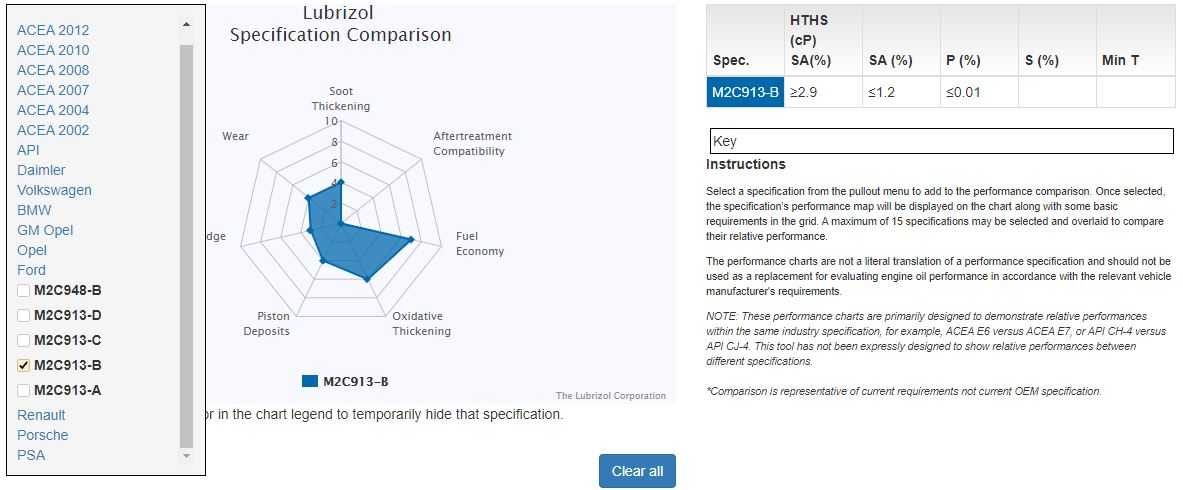The height and width of the screenshot is (490, 1183).
Task: Enable the M2C913-D specification
Action: coord(23,316)
